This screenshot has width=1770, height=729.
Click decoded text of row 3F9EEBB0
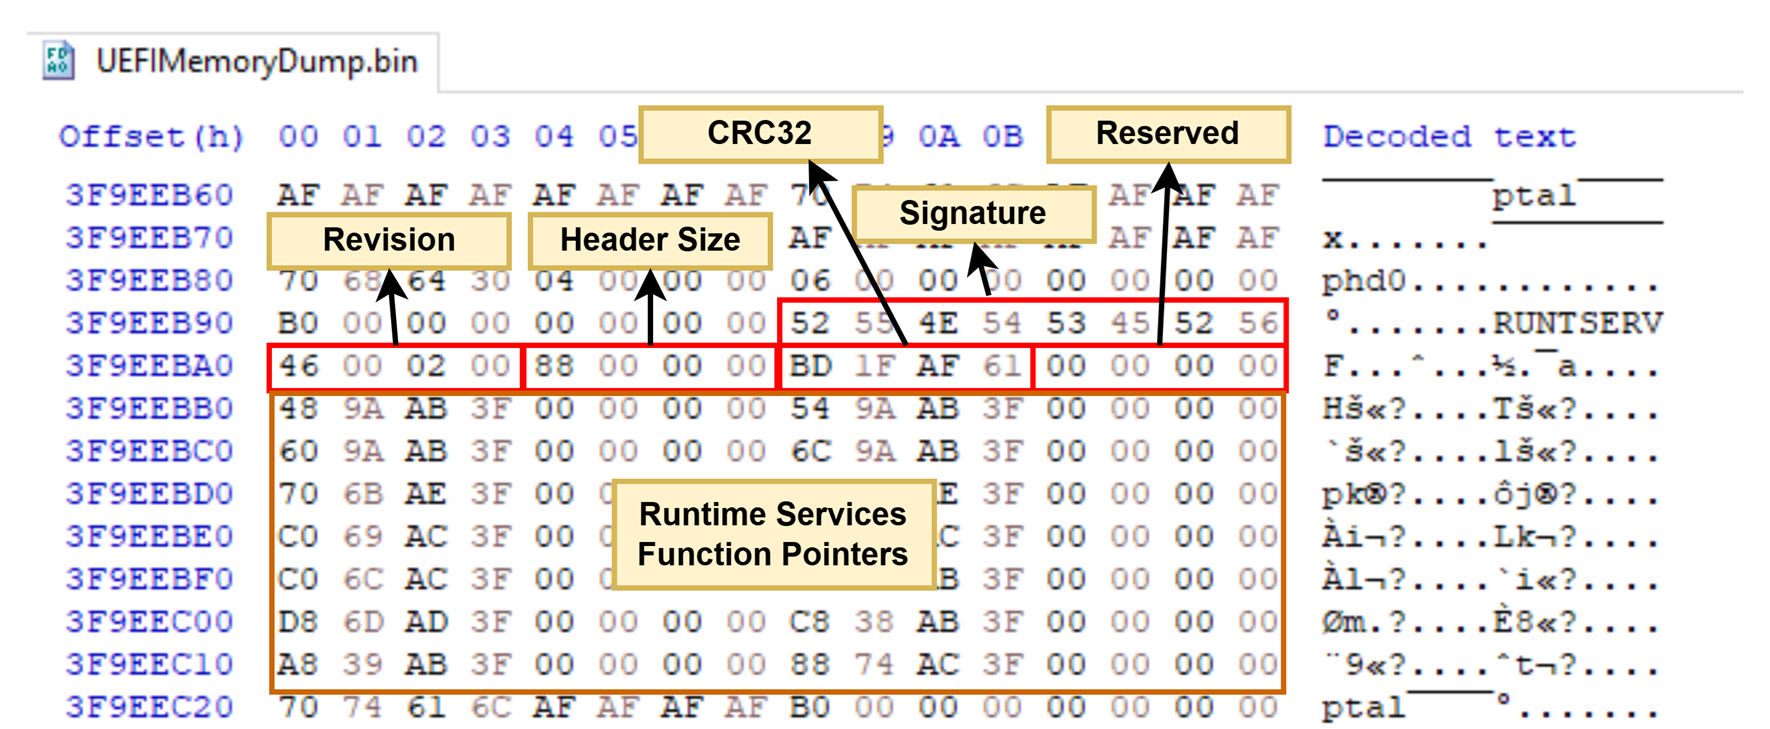1492,409
